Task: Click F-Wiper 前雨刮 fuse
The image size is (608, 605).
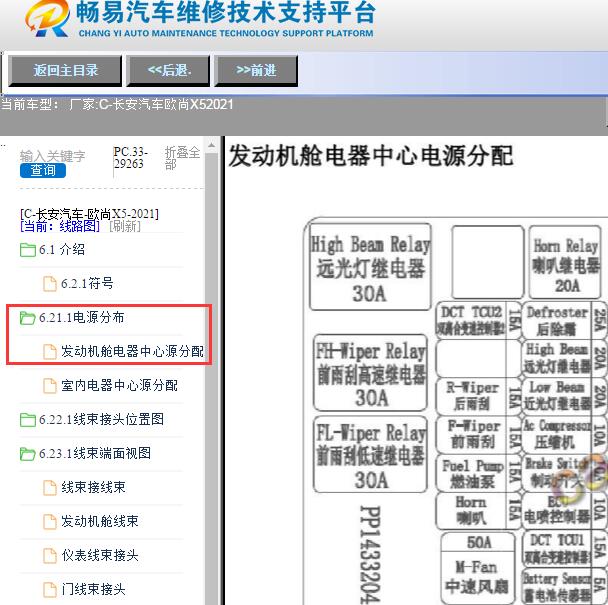Action: pos(478,435)
